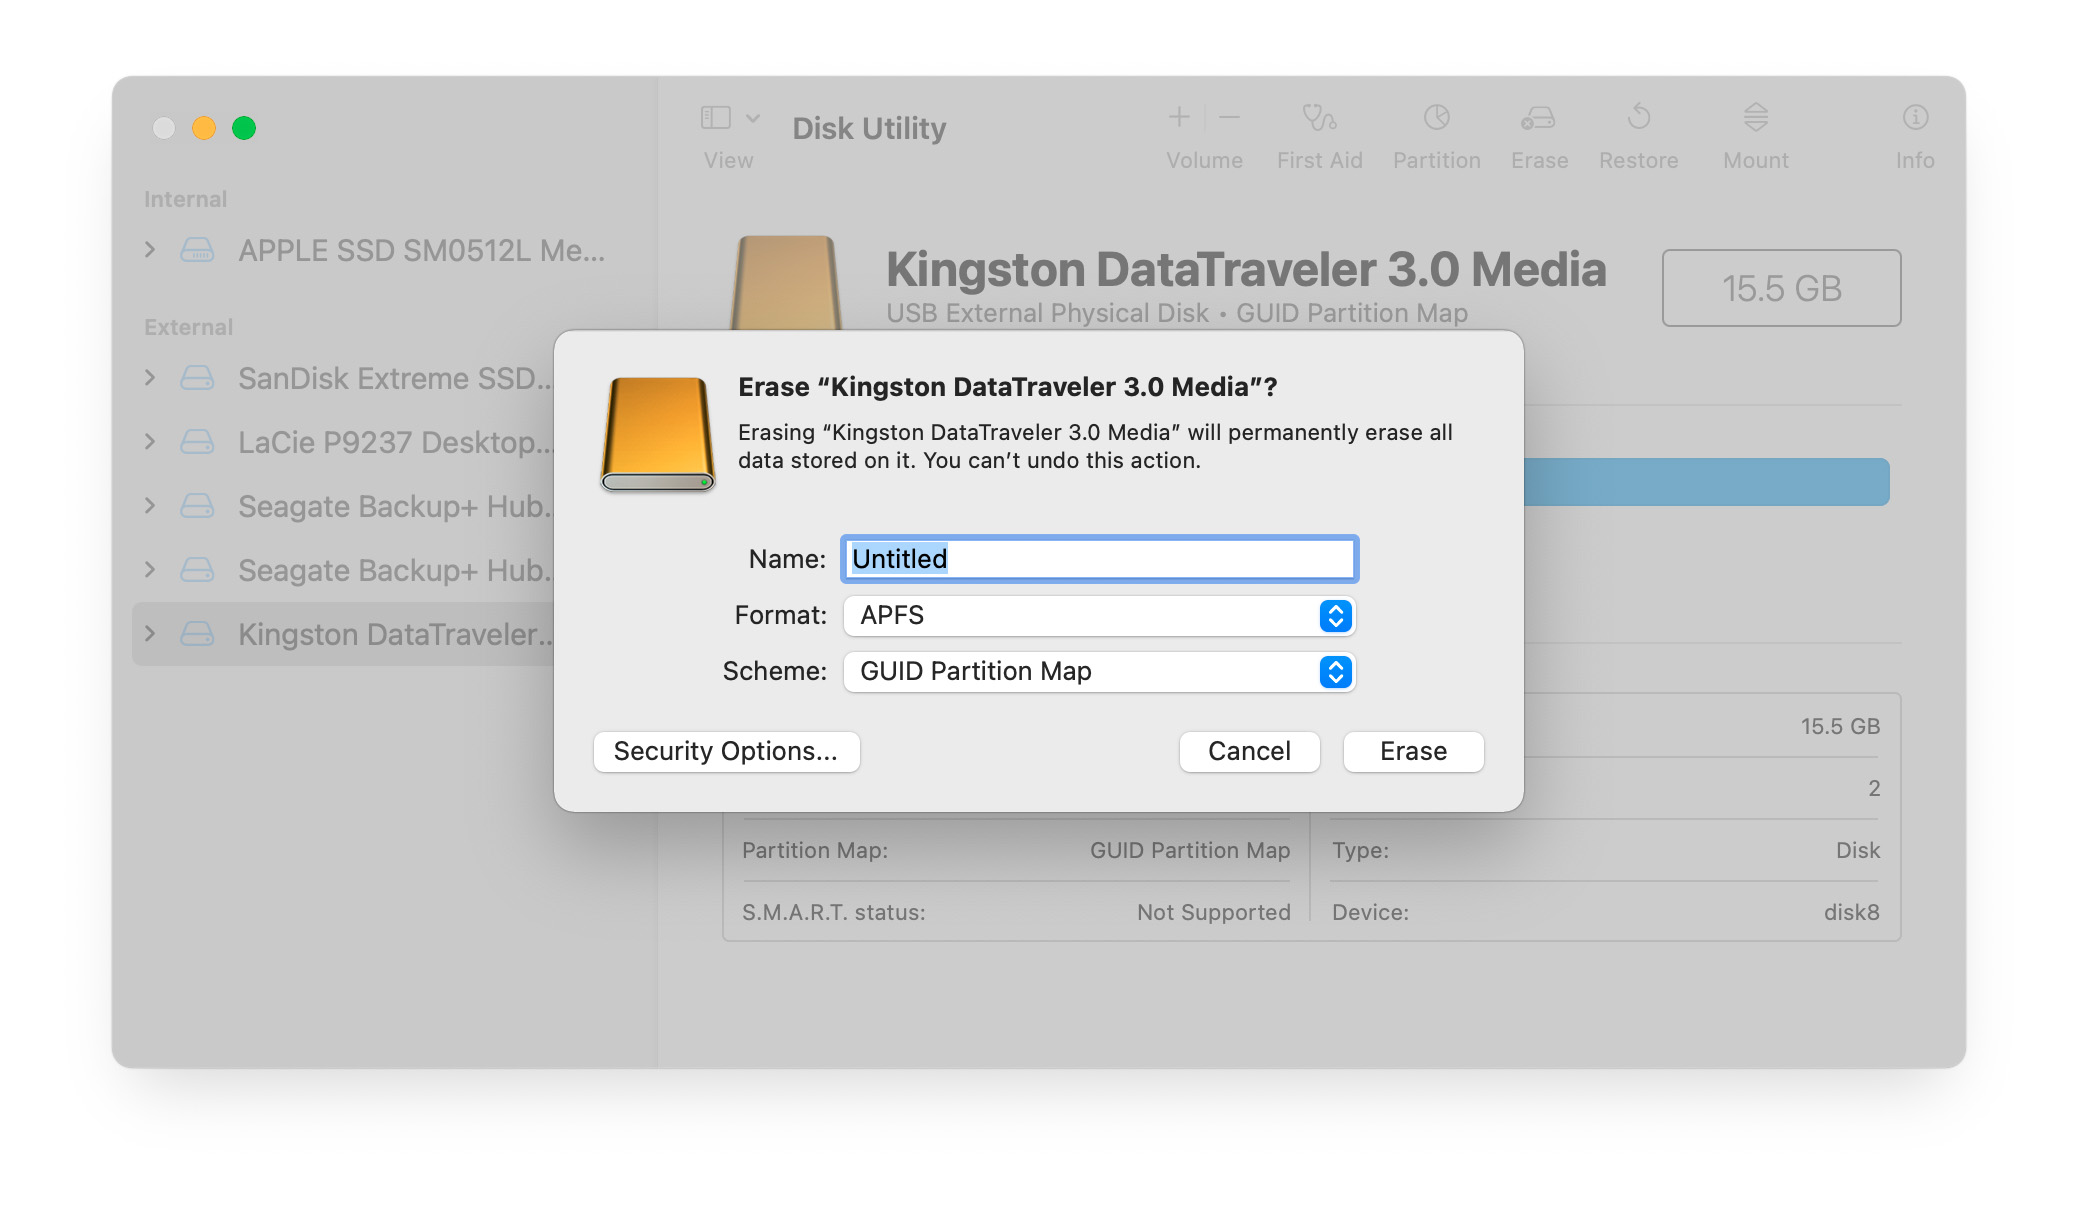Confirm with the Erase button
2078x1216 pixels.
1412,751
